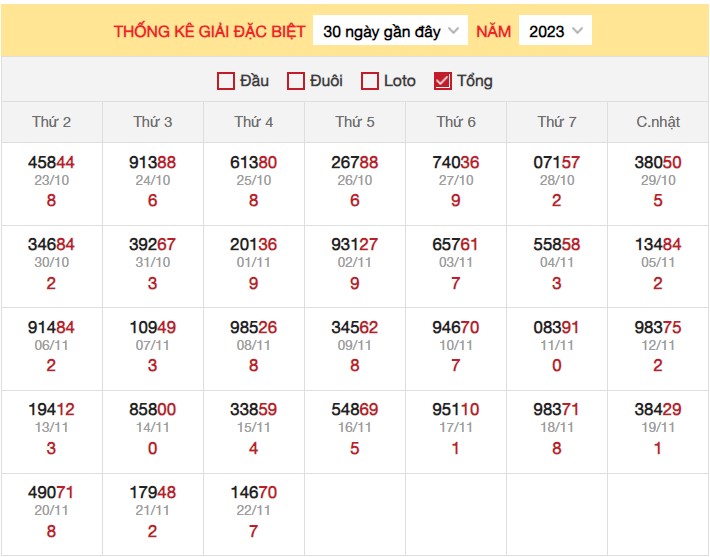Select the C.nhật column header
The image size is (710, 557).
coord(658,122)
